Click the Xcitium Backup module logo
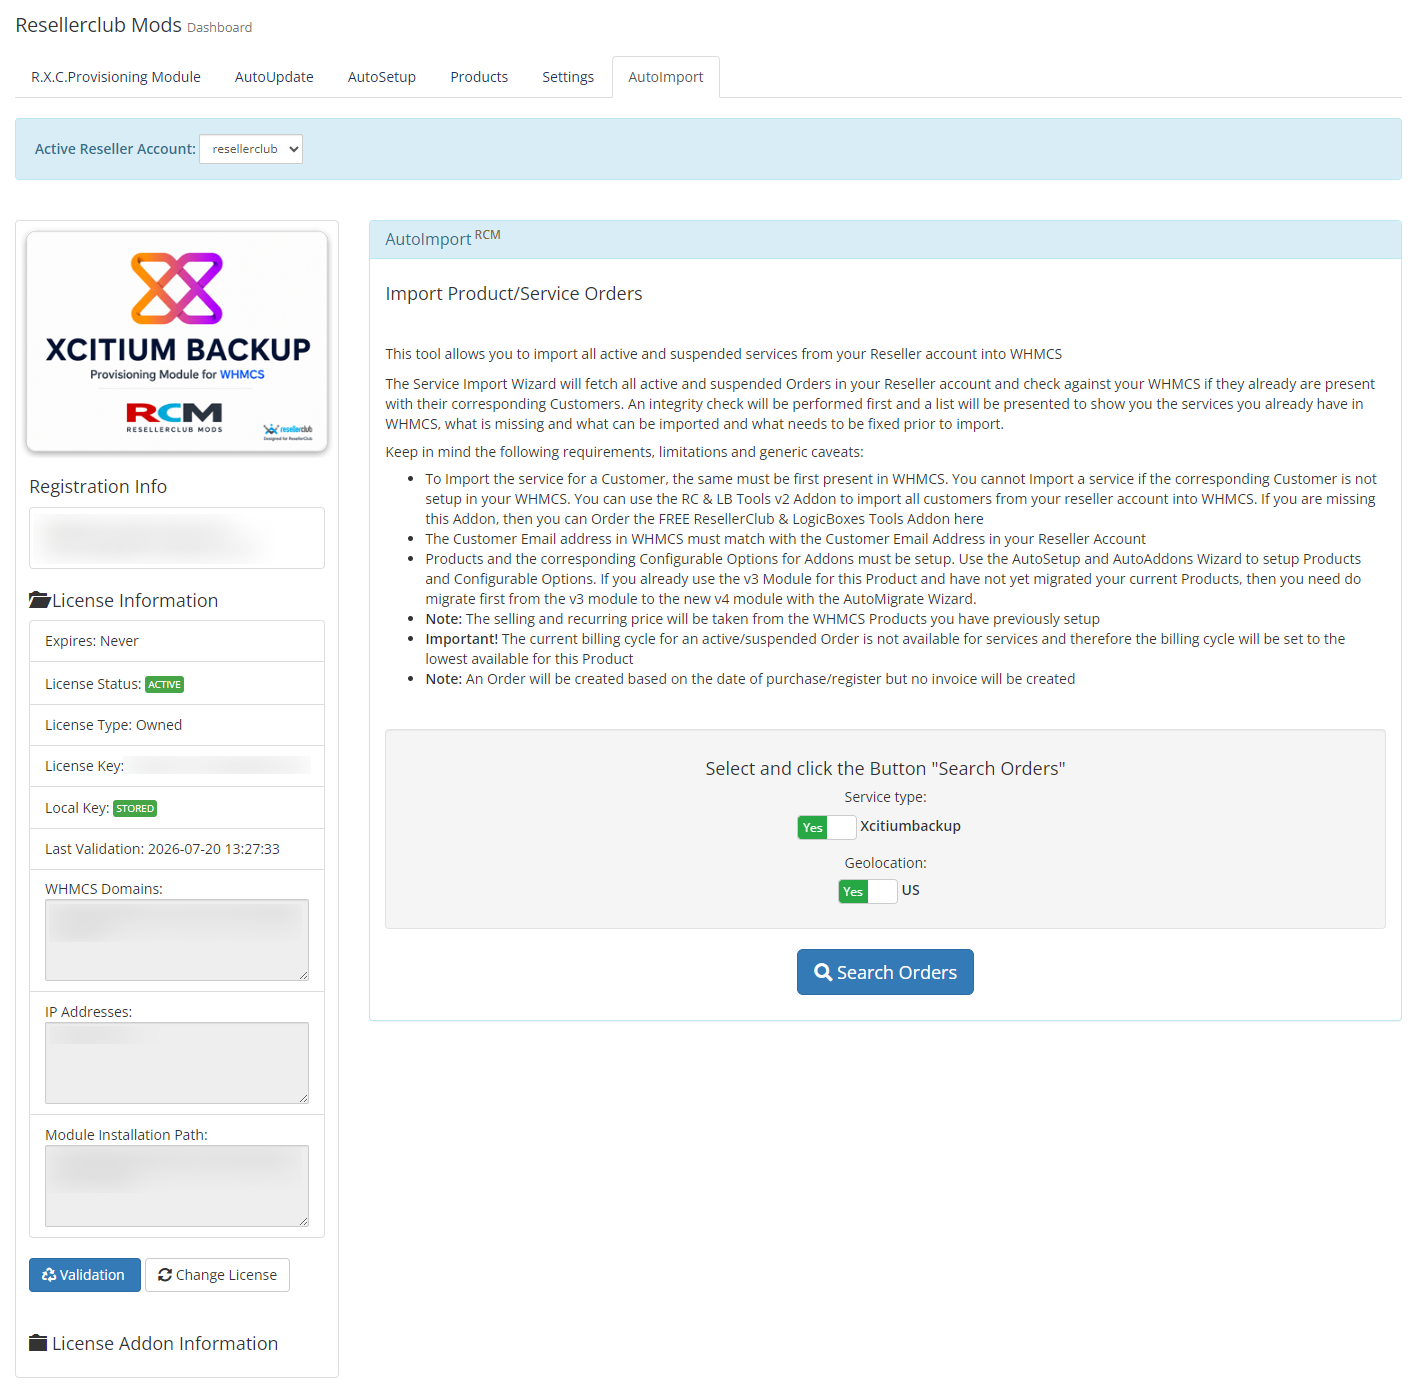The height and width of the screenshot is (1387, 1417). coord(177,342)
